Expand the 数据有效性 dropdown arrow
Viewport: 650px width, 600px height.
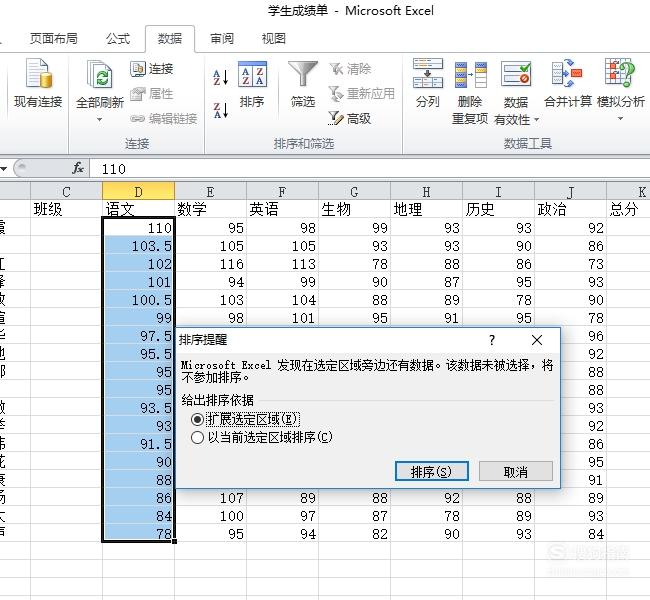pyautogui.click(x=536, y=120)
